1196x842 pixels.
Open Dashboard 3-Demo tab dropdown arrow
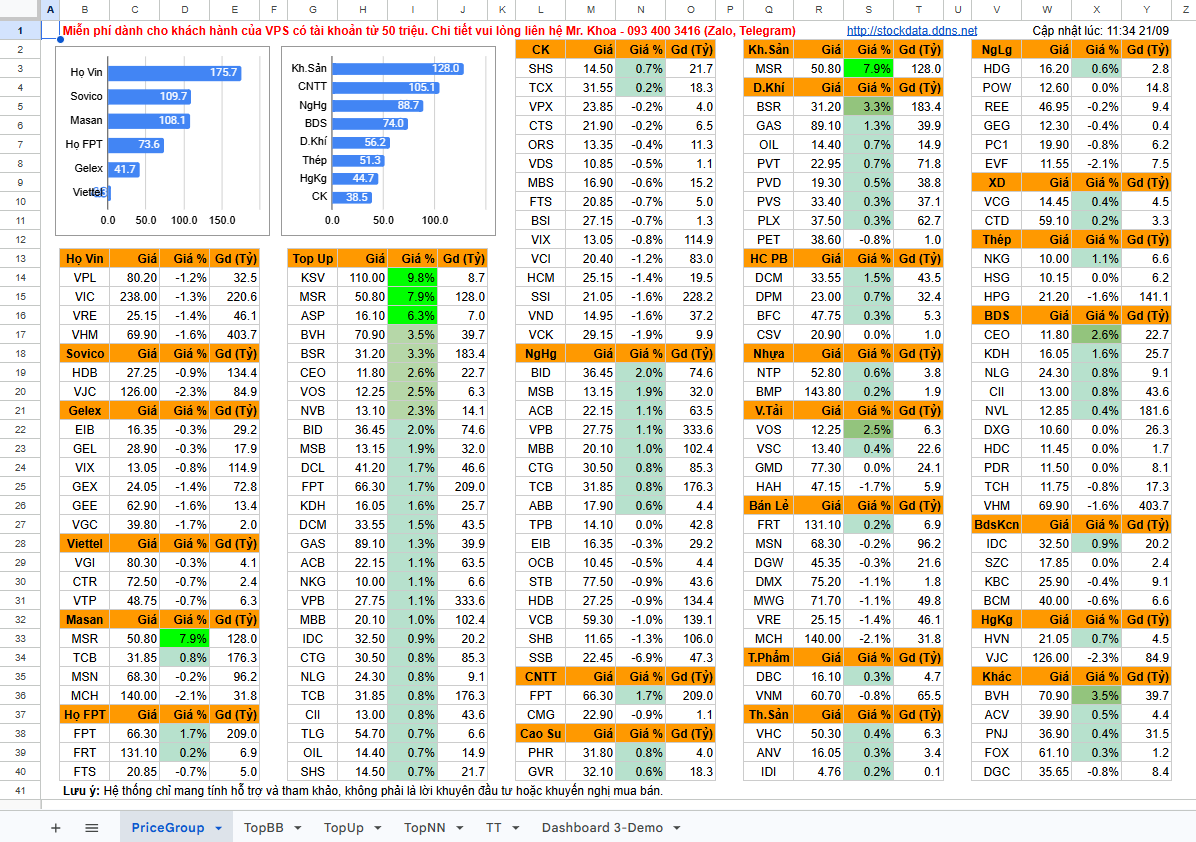677,828
